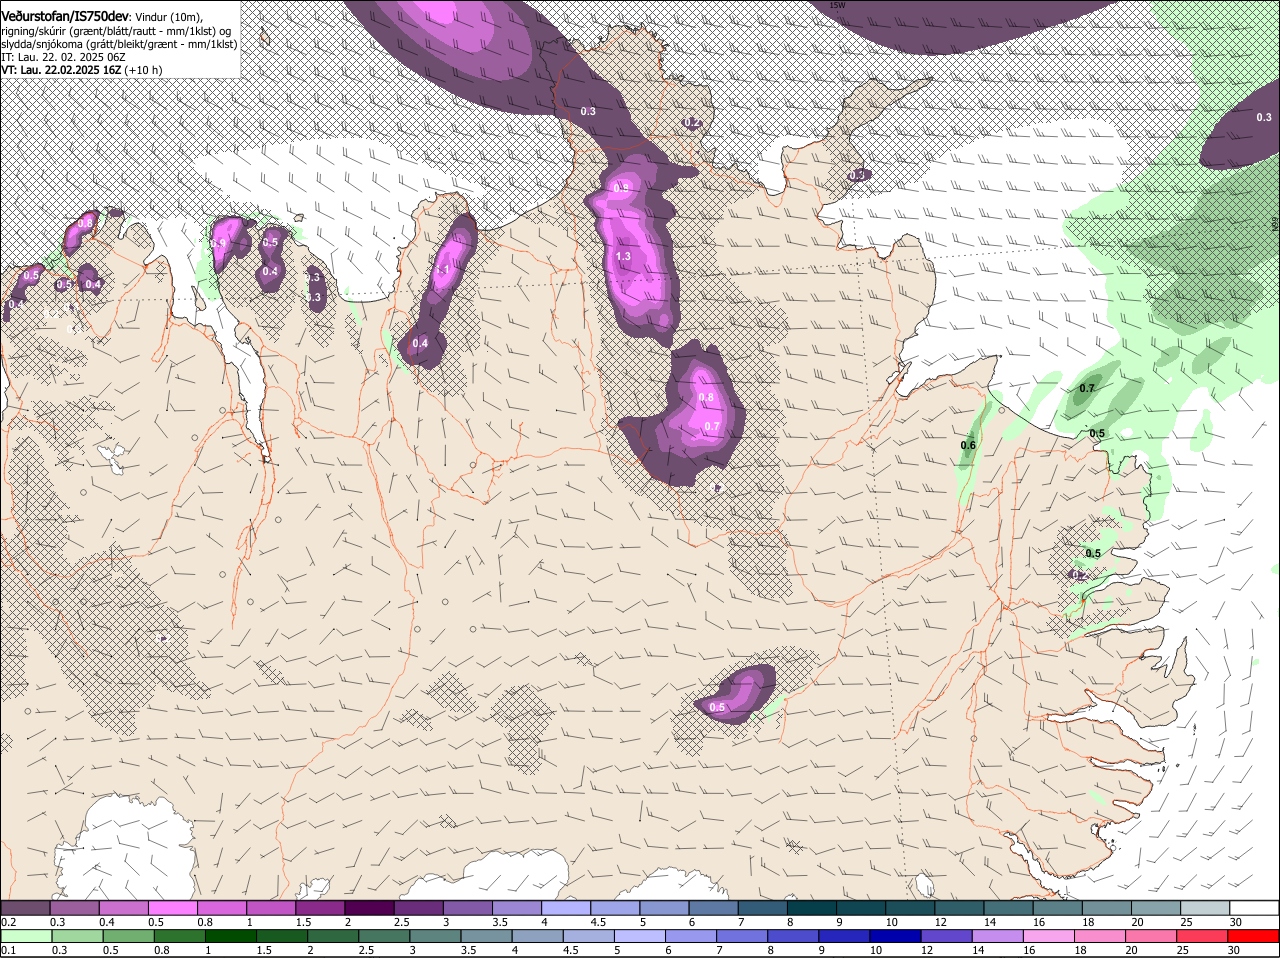
Task: Click the top-row white swatch after 30
Action: point(1255,907)
